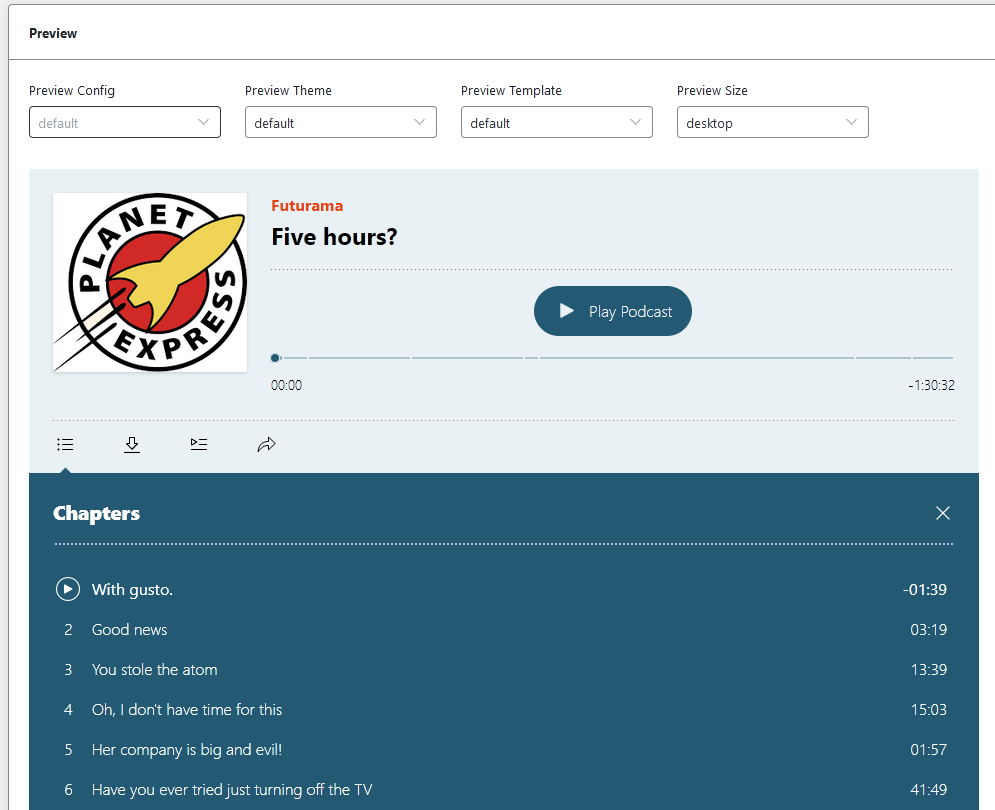Select chapter 'Oh, I don't have time for this'
This screenshot has width=995, height=810.
point(504,710)
